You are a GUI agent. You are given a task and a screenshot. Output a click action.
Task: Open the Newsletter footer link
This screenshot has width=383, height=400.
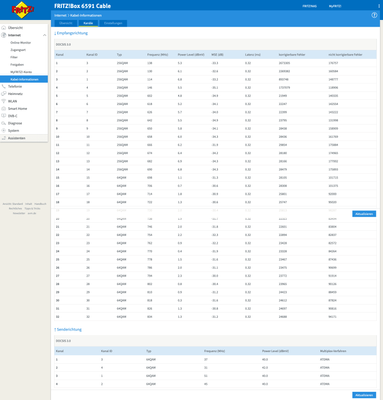coord(19,213)
